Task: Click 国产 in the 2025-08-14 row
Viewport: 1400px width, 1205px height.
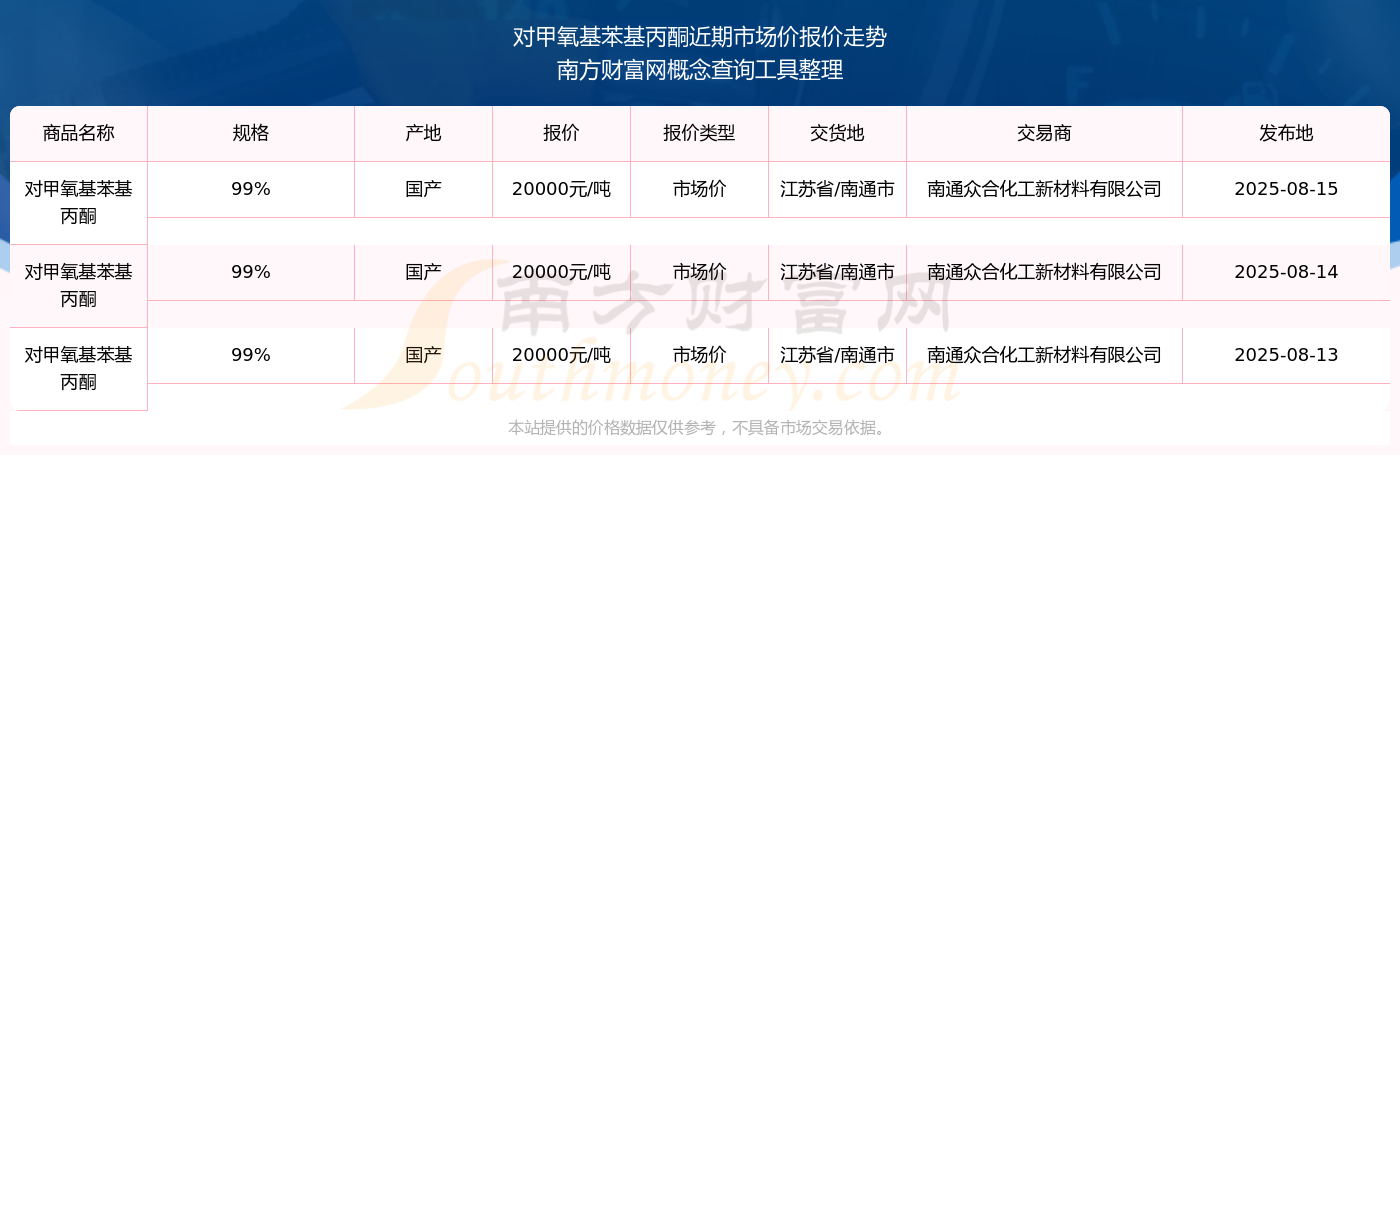Action: tap(424, 272)
